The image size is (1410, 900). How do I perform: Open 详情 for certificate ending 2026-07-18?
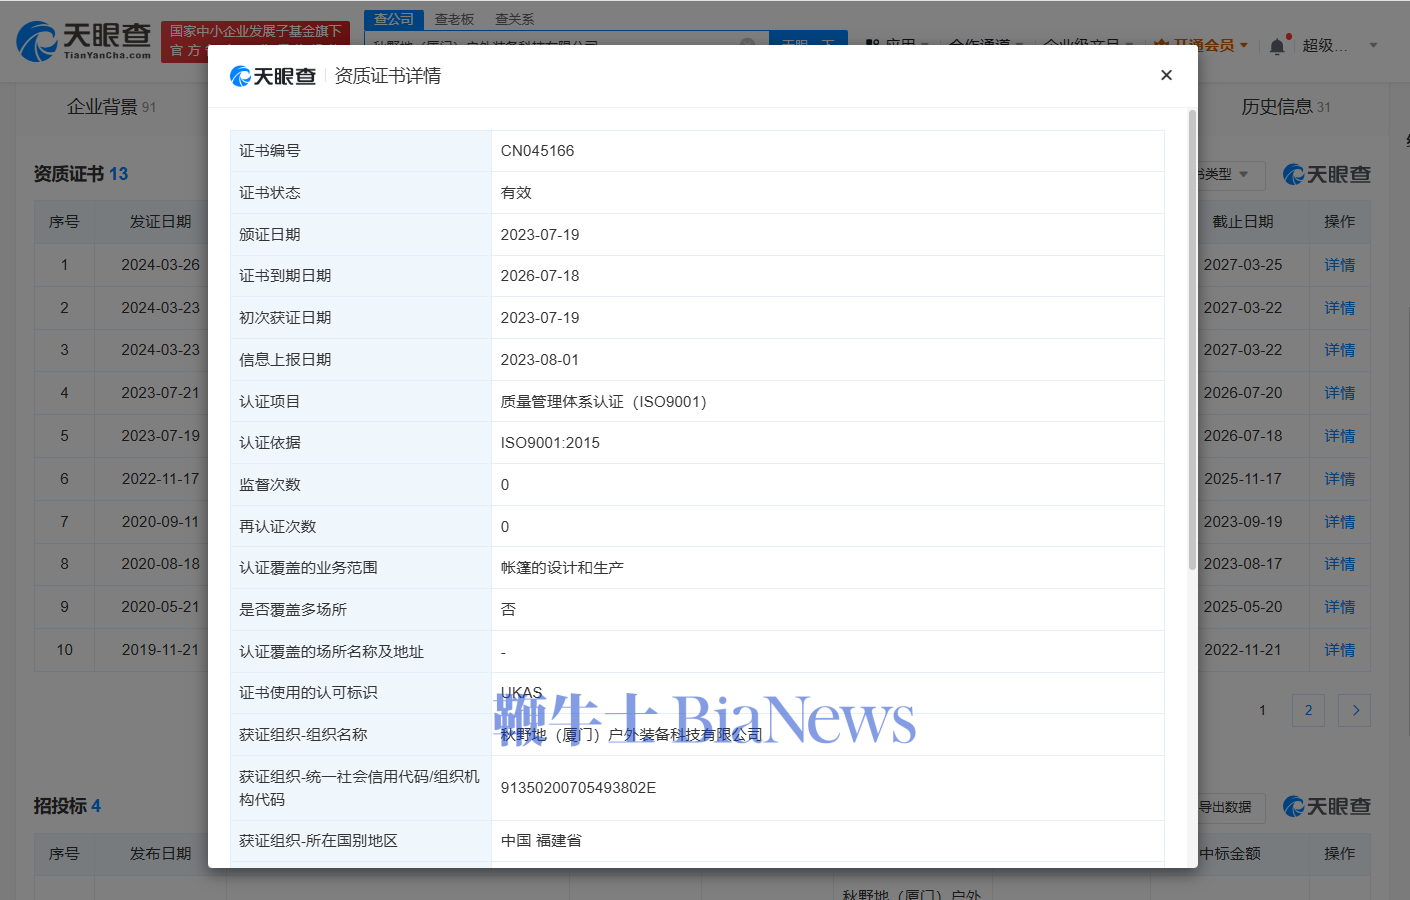point(1339,436)
